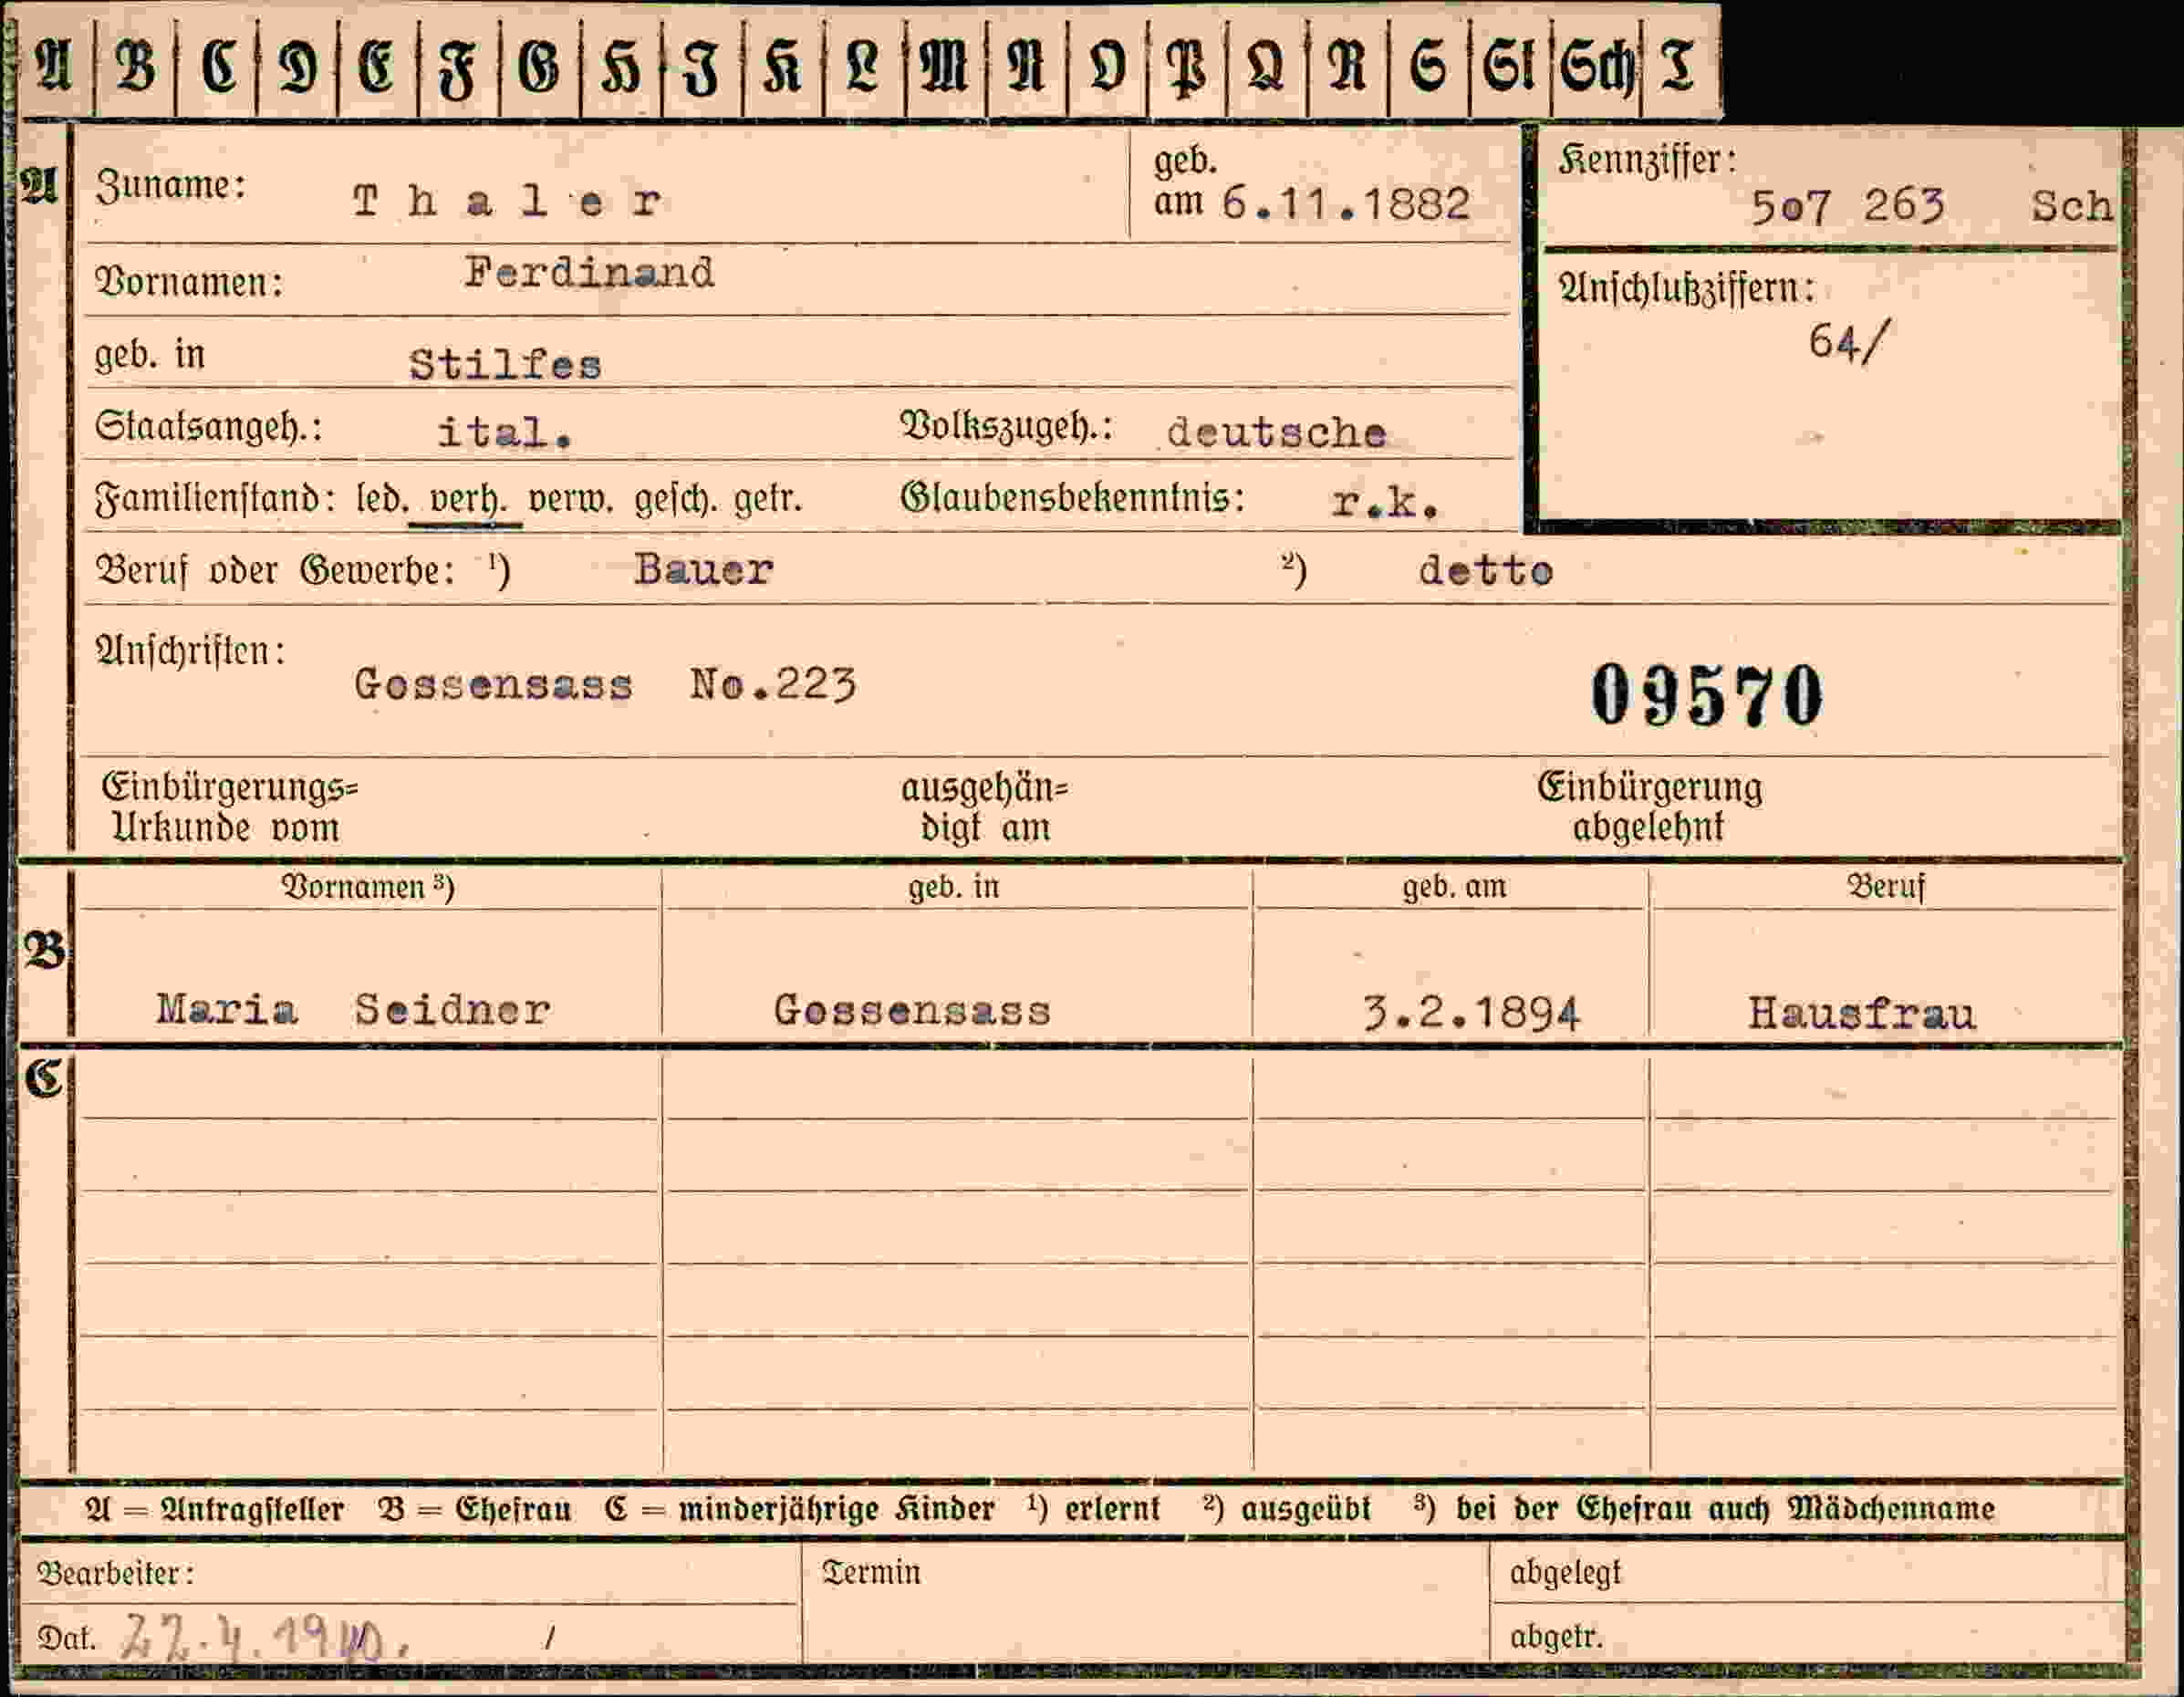Screen dimensions: 2184x1697
Task: Click the wife's birthplace 'Gossensass' in section B
Action: pyautogui.click(x=912, y=1011)
